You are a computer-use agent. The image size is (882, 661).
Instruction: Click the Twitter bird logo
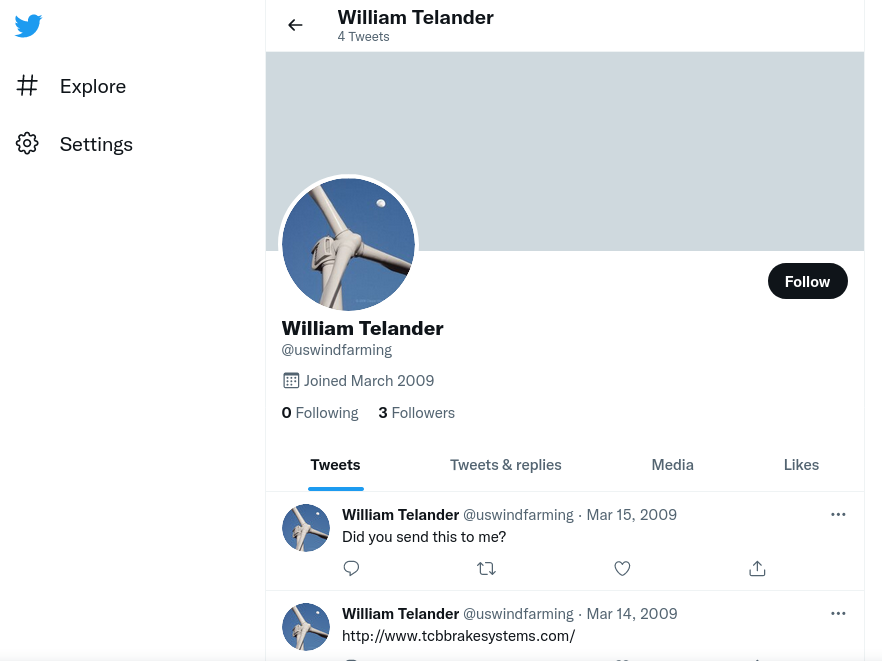tap(28, 26)
